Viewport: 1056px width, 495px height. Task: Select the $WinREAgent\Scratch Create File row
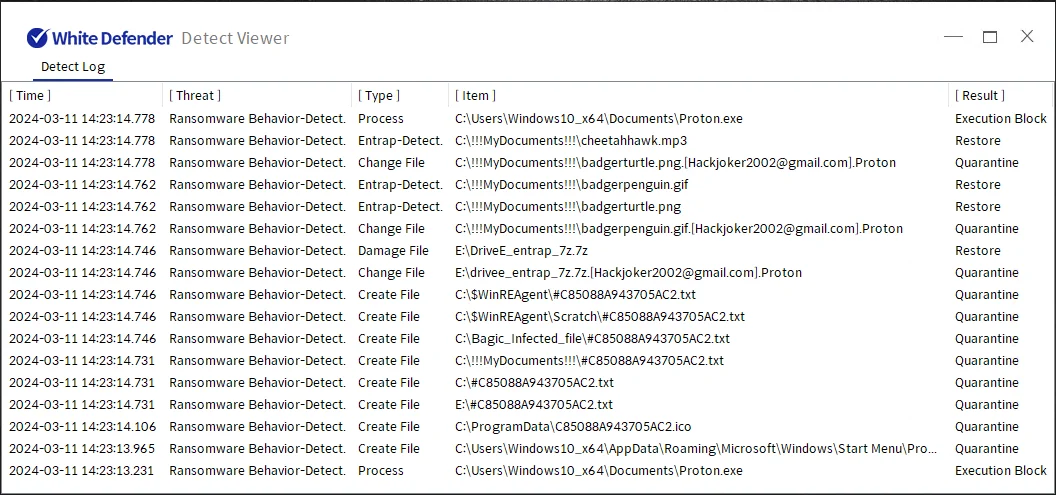tap(599, 317)
